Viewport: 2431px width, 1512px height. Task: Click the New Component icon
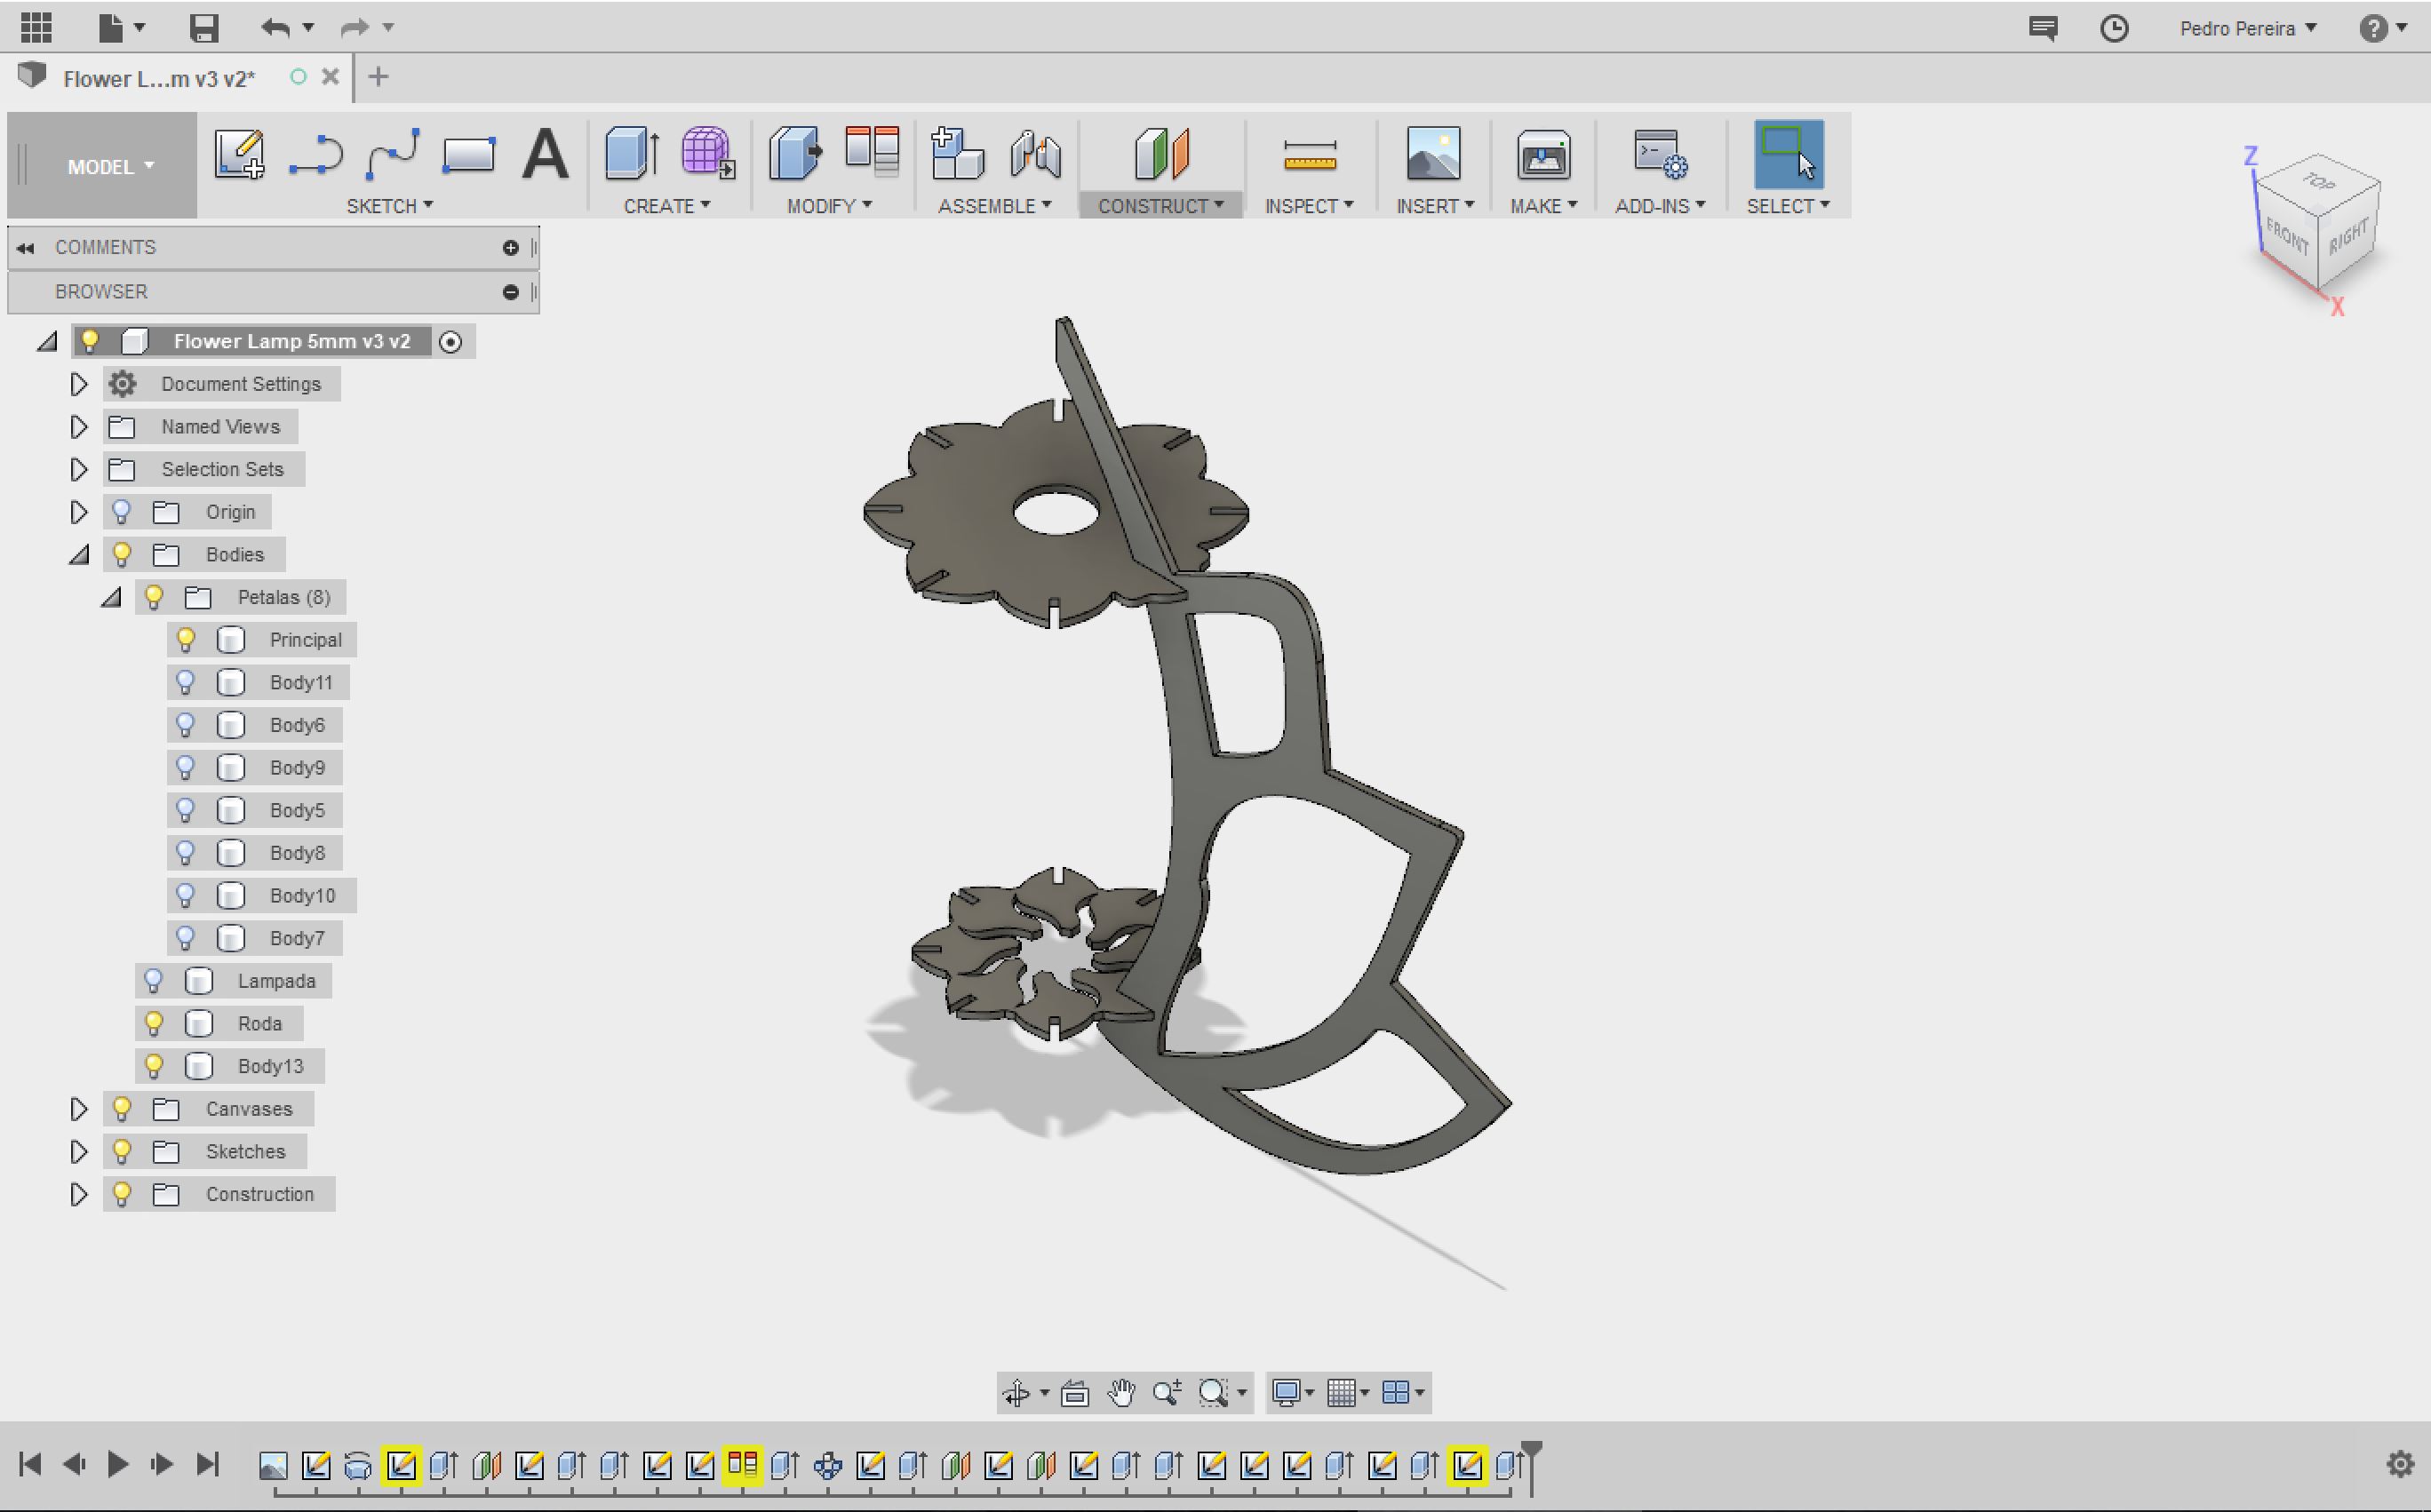[957, 153]
